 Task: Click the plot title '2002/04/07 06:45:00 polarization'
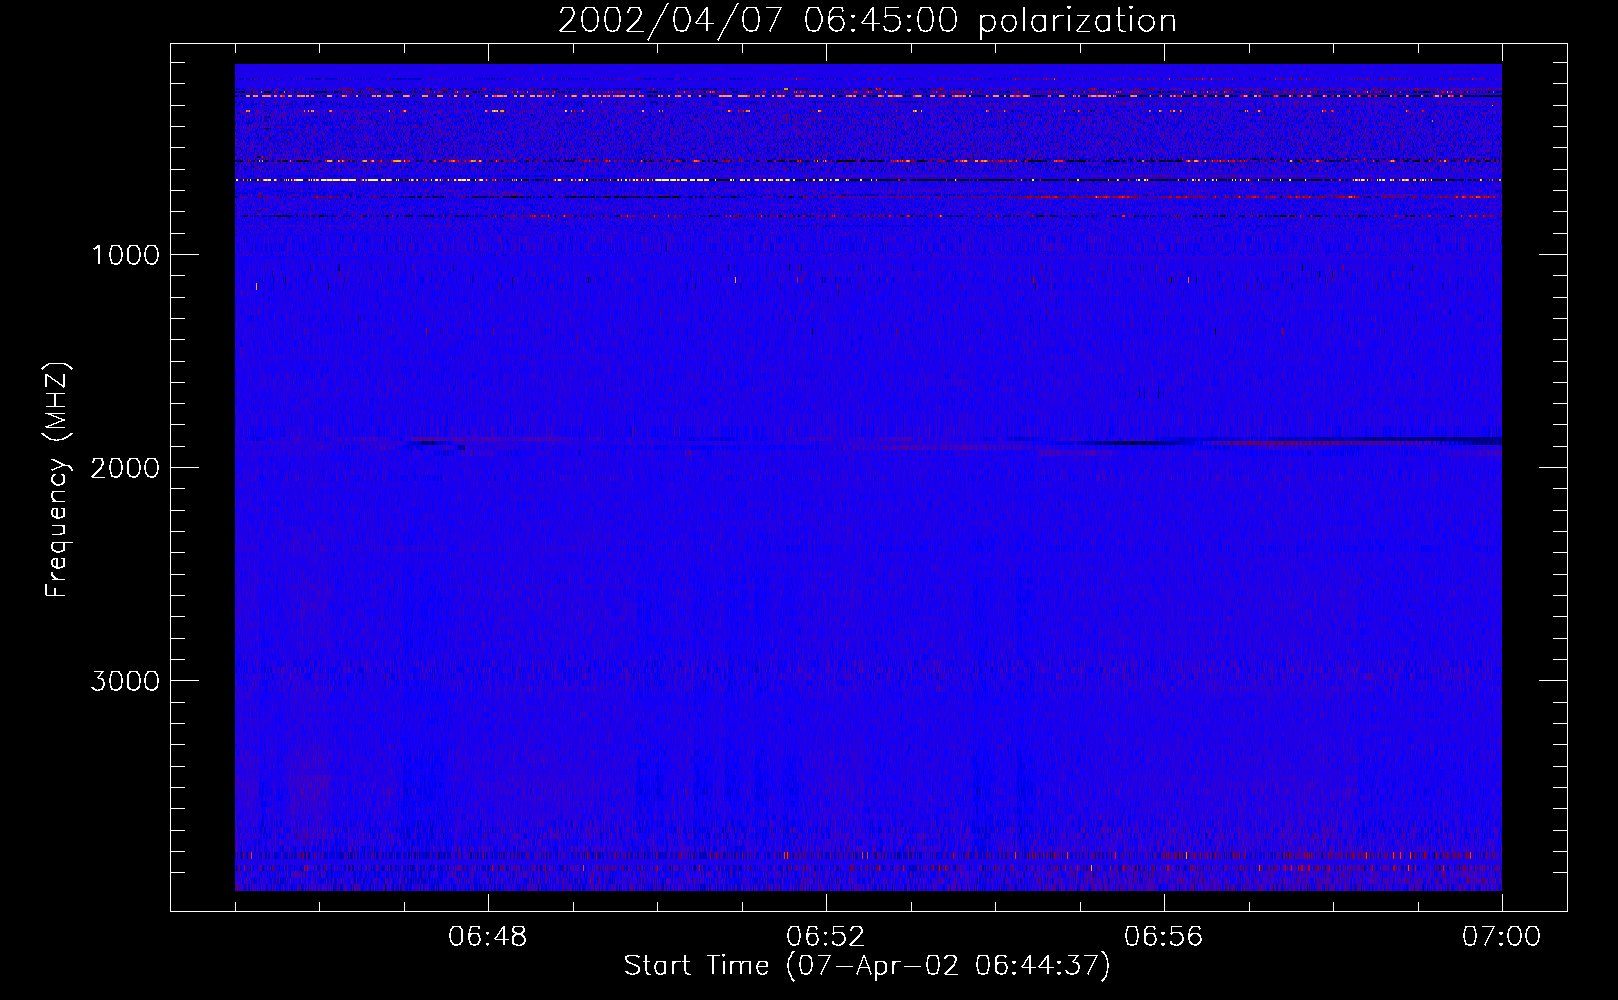click(867, 21)
